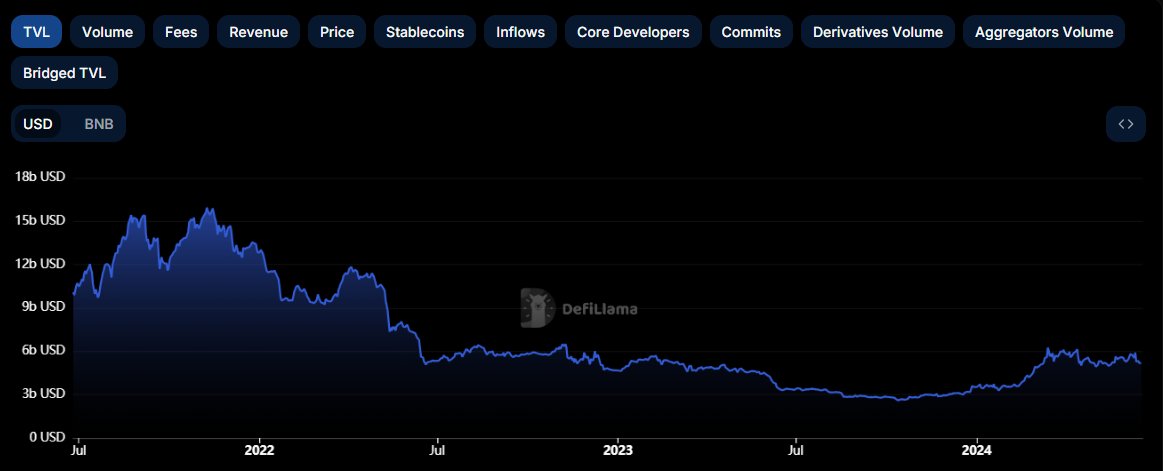
Task: Select the TVL metric tab
Action: [x=36, y=32]
